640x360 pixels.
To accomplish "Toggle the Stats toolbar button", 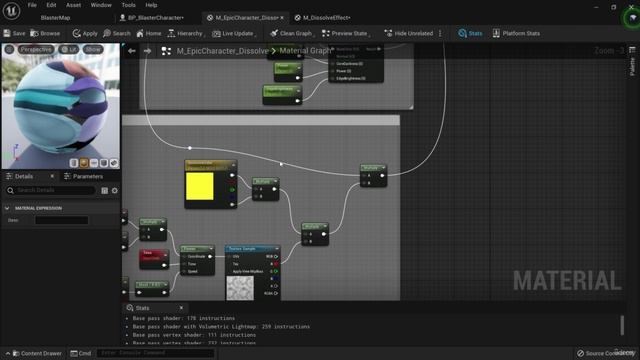I will [470, 33].
